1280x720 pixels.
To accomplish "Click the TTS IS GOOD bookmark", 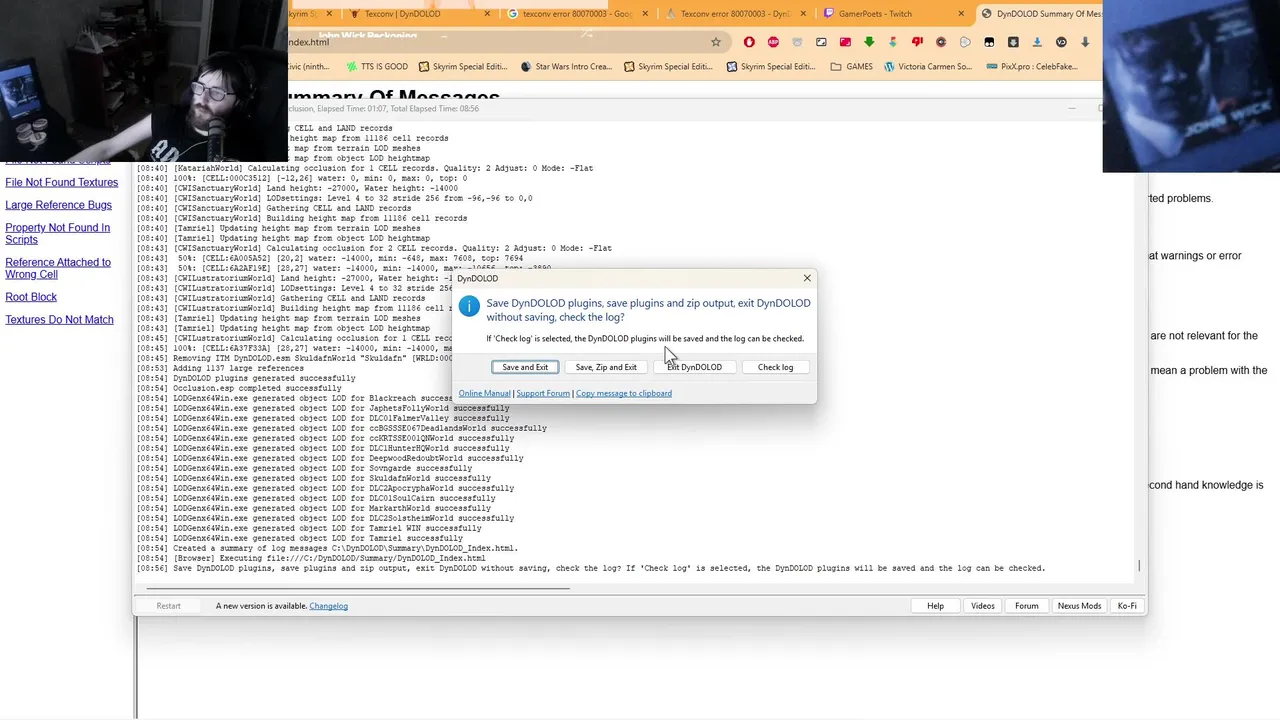I will (x=377, y=67).
